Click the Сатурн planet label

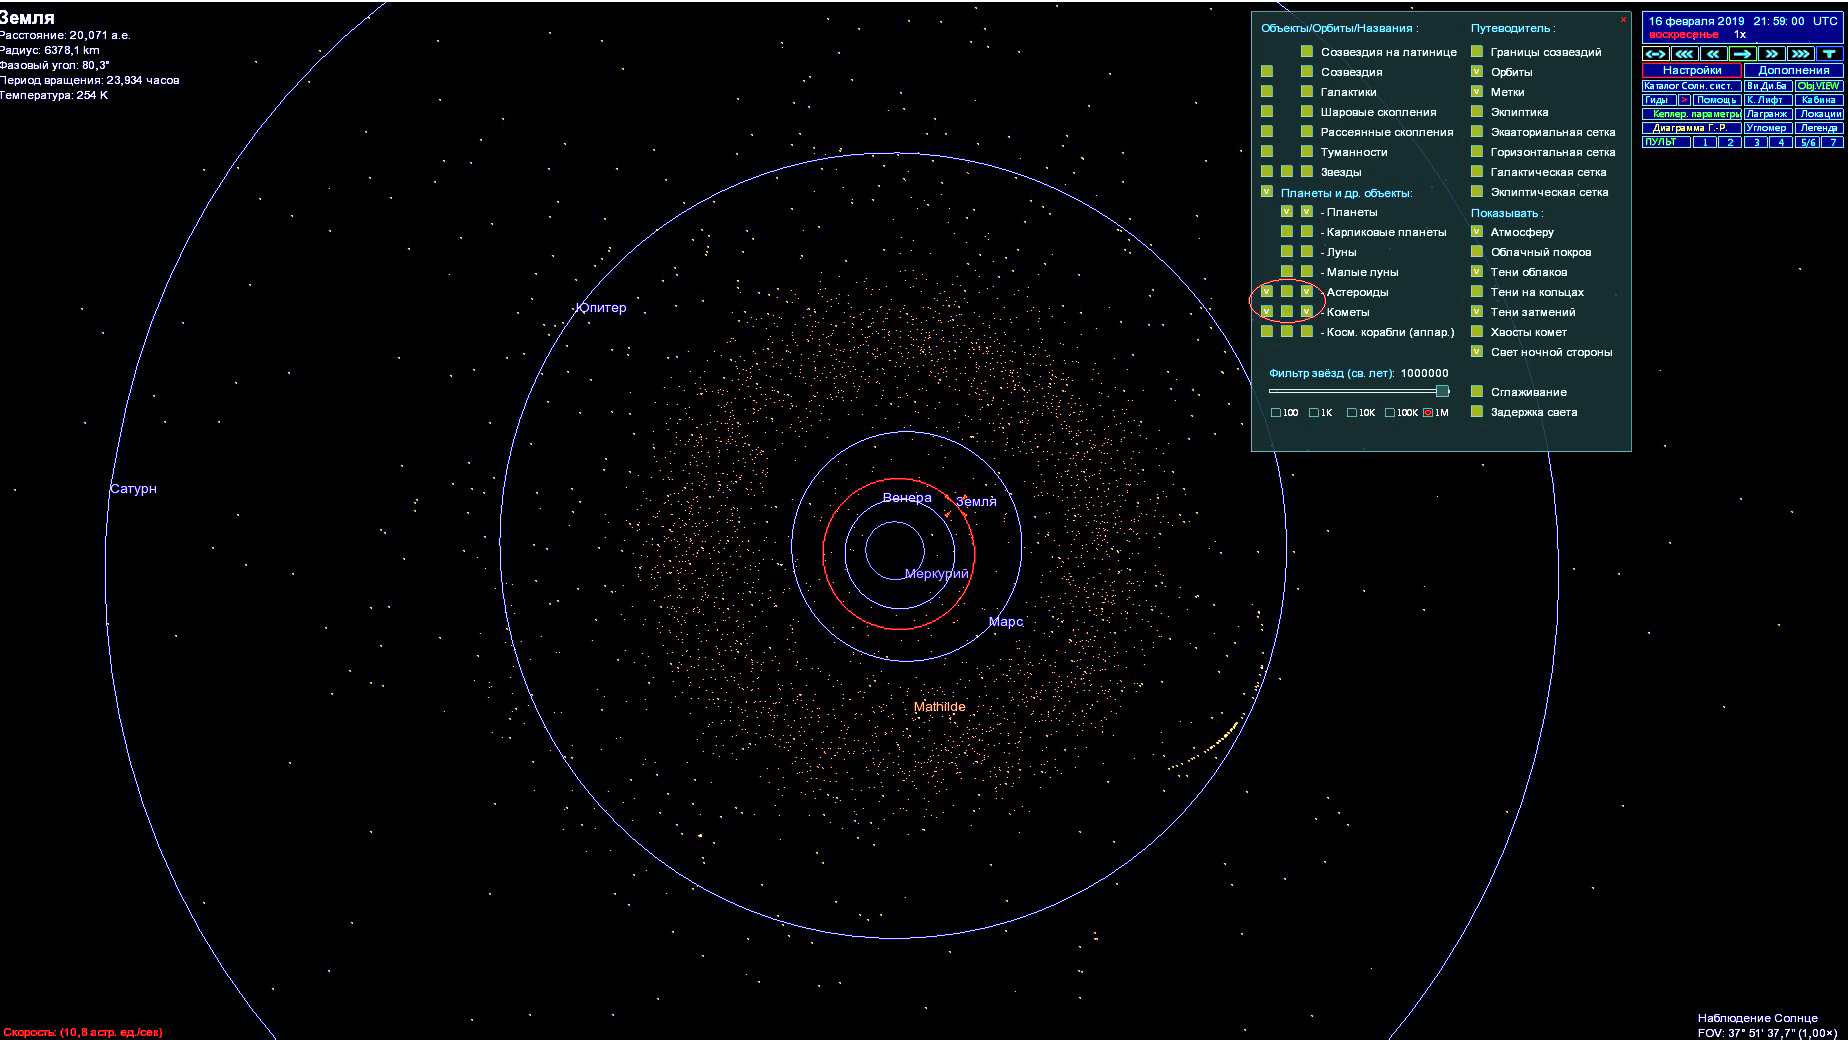coord(133,489)
